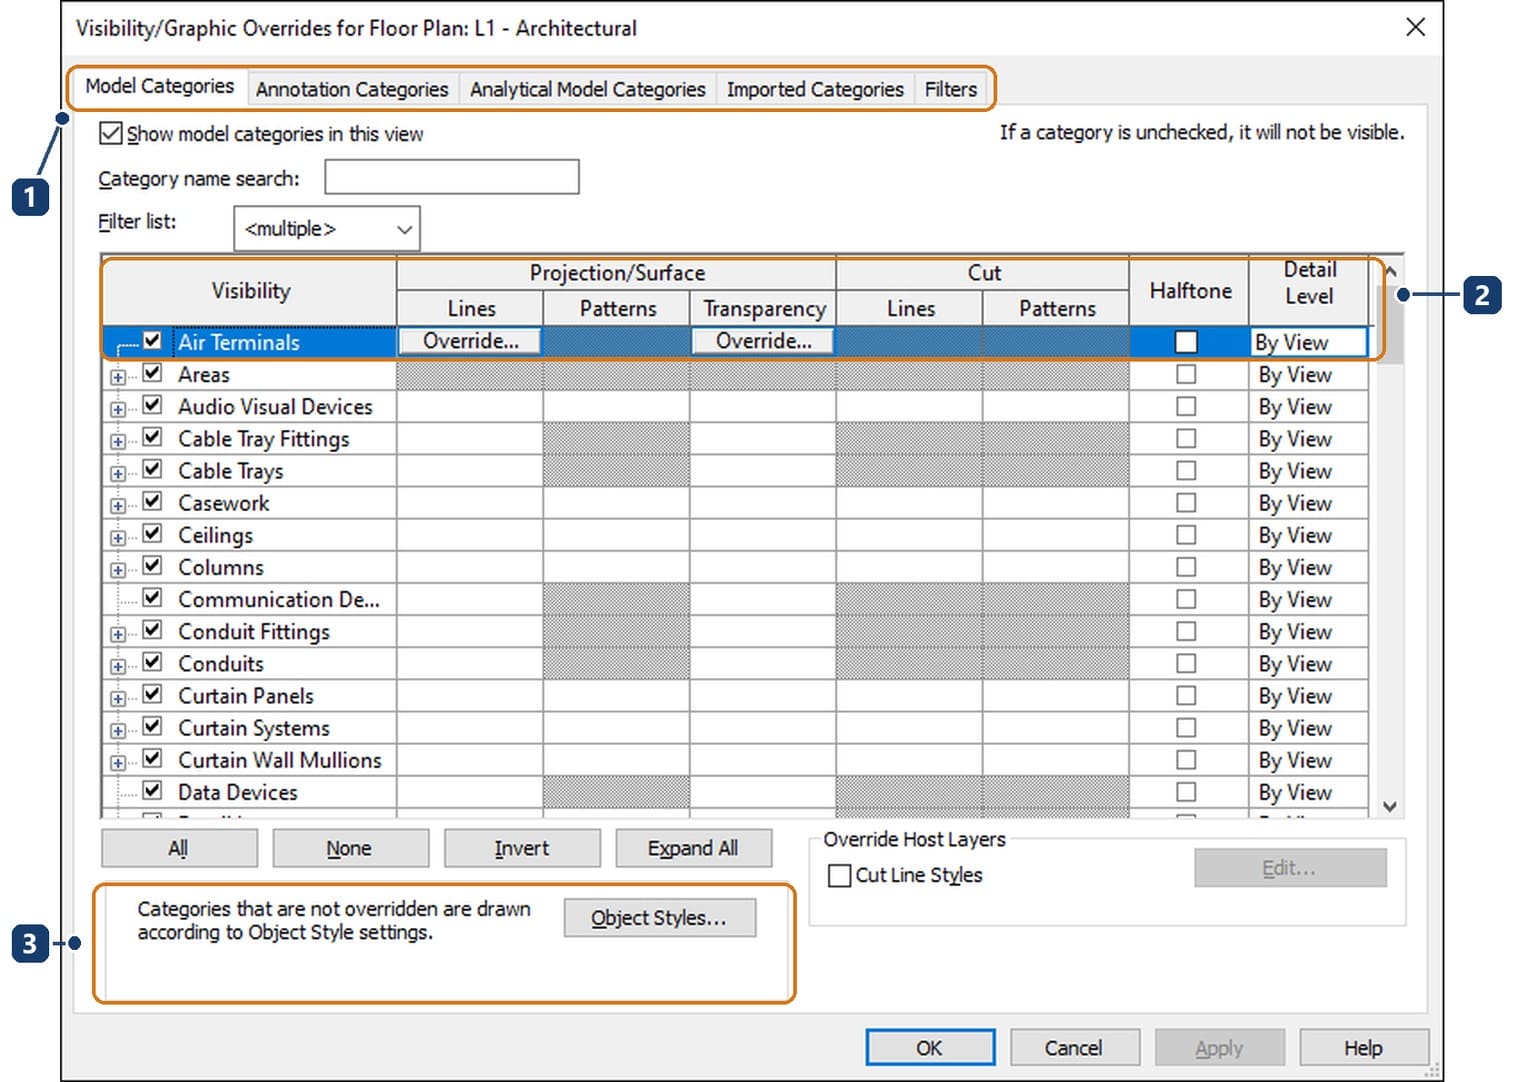
Task: Click Lines Override button for Air Terminals
Action: 470,341
